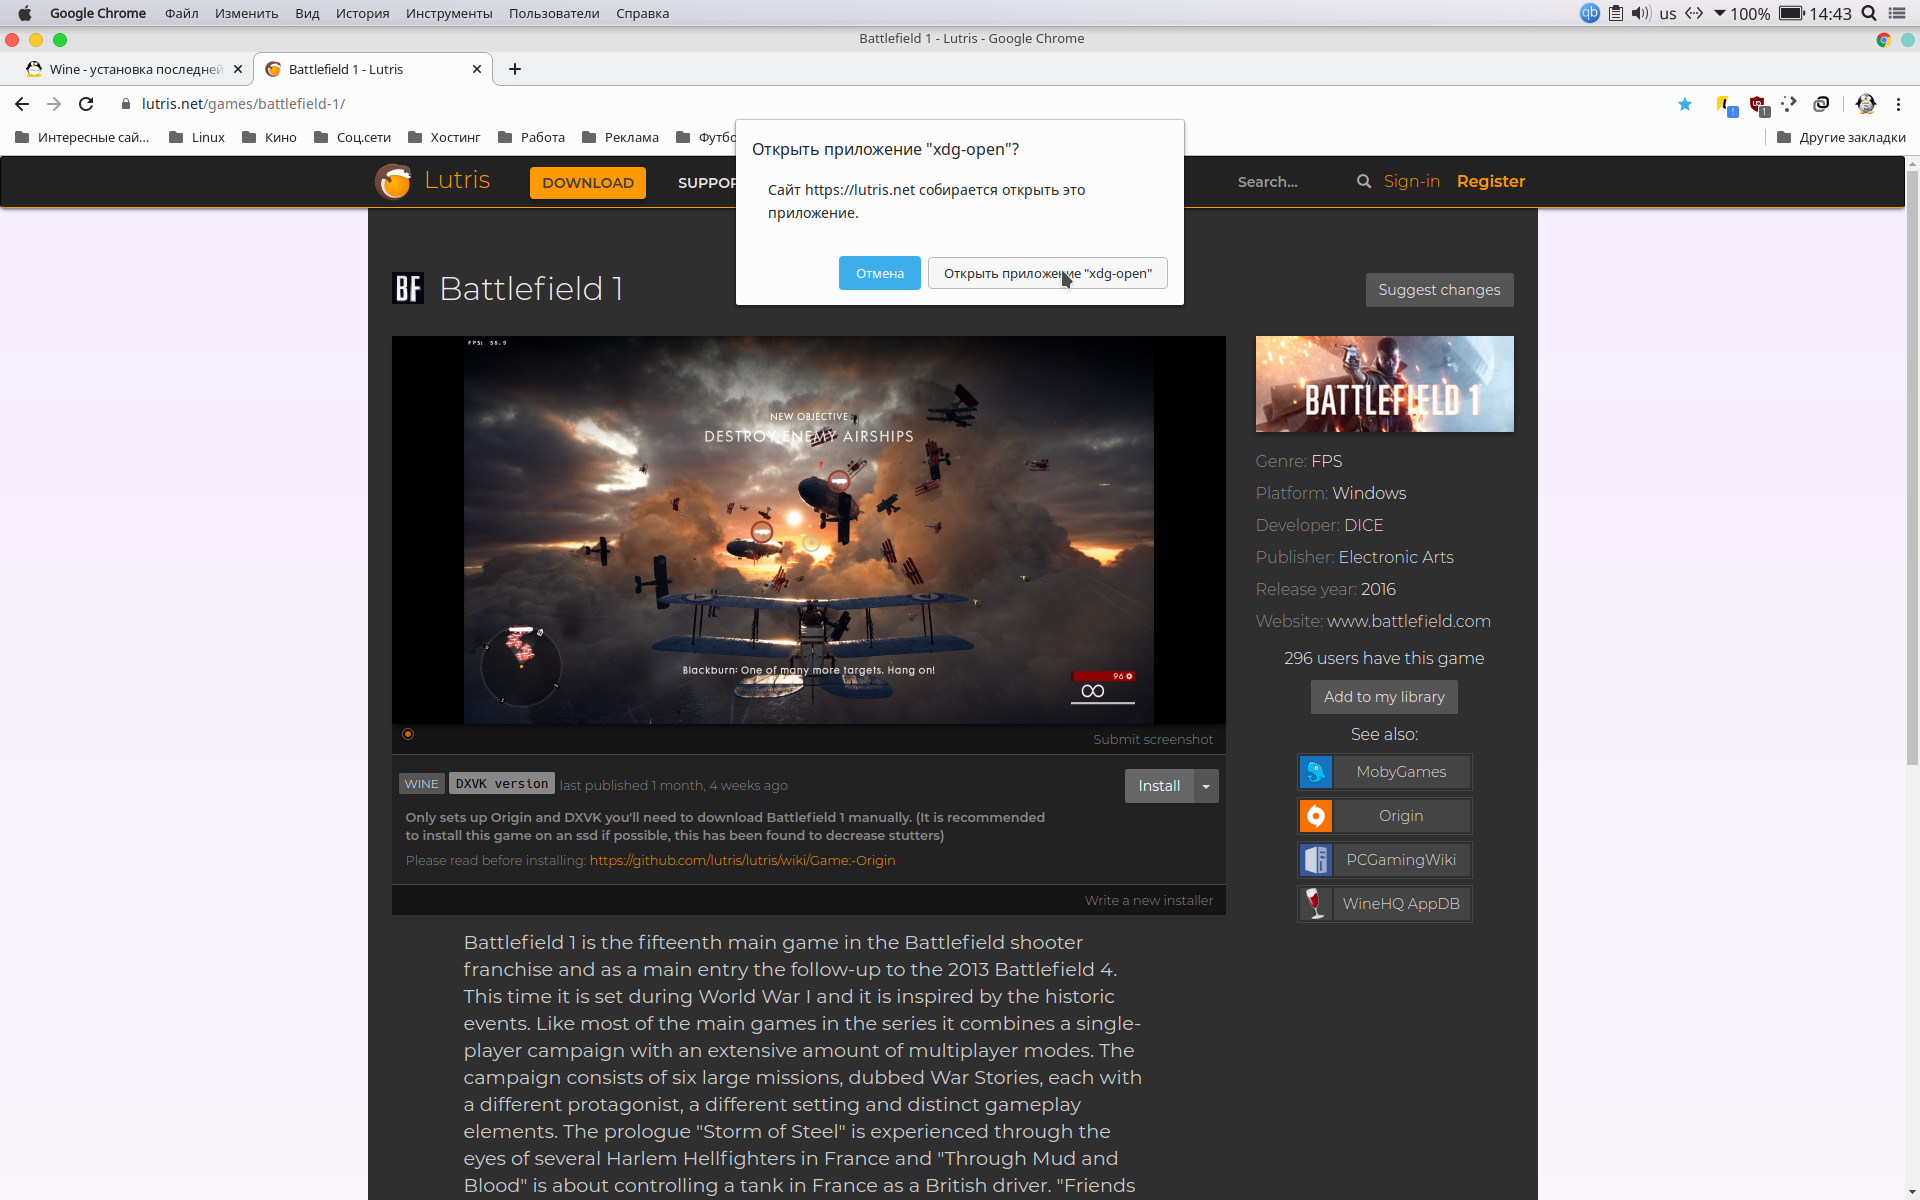The width and height of the screenshot is (1920, 1200).
Task: Open the Origin launcher icon
Action: (1313, 816)
